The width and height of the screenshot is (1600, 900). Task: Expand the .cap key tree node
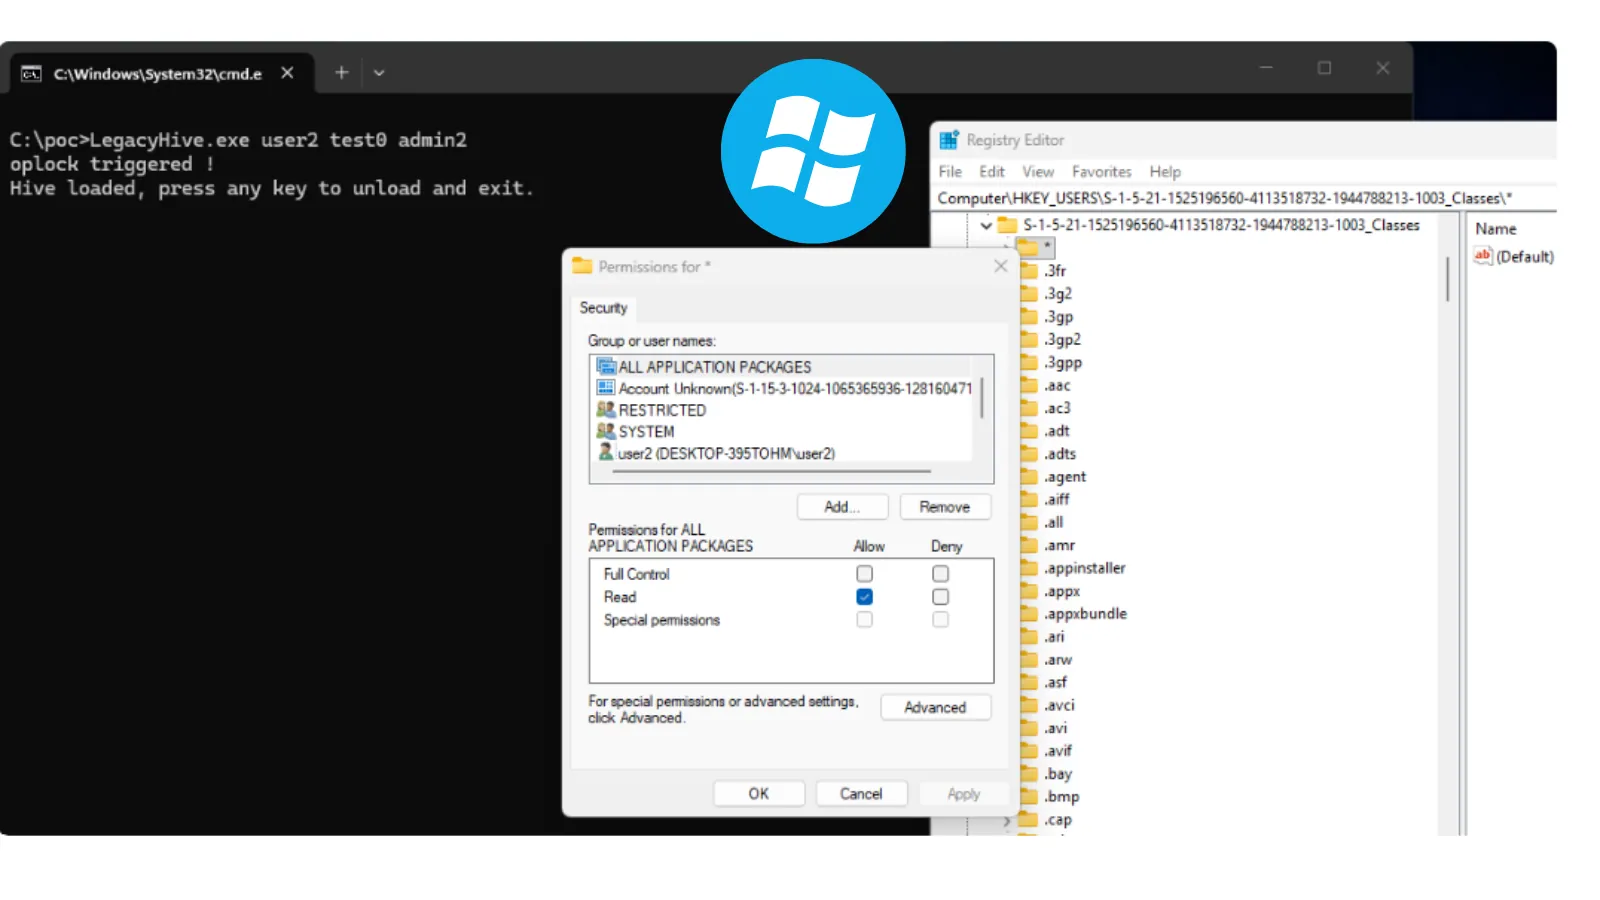coord(1007,820)
